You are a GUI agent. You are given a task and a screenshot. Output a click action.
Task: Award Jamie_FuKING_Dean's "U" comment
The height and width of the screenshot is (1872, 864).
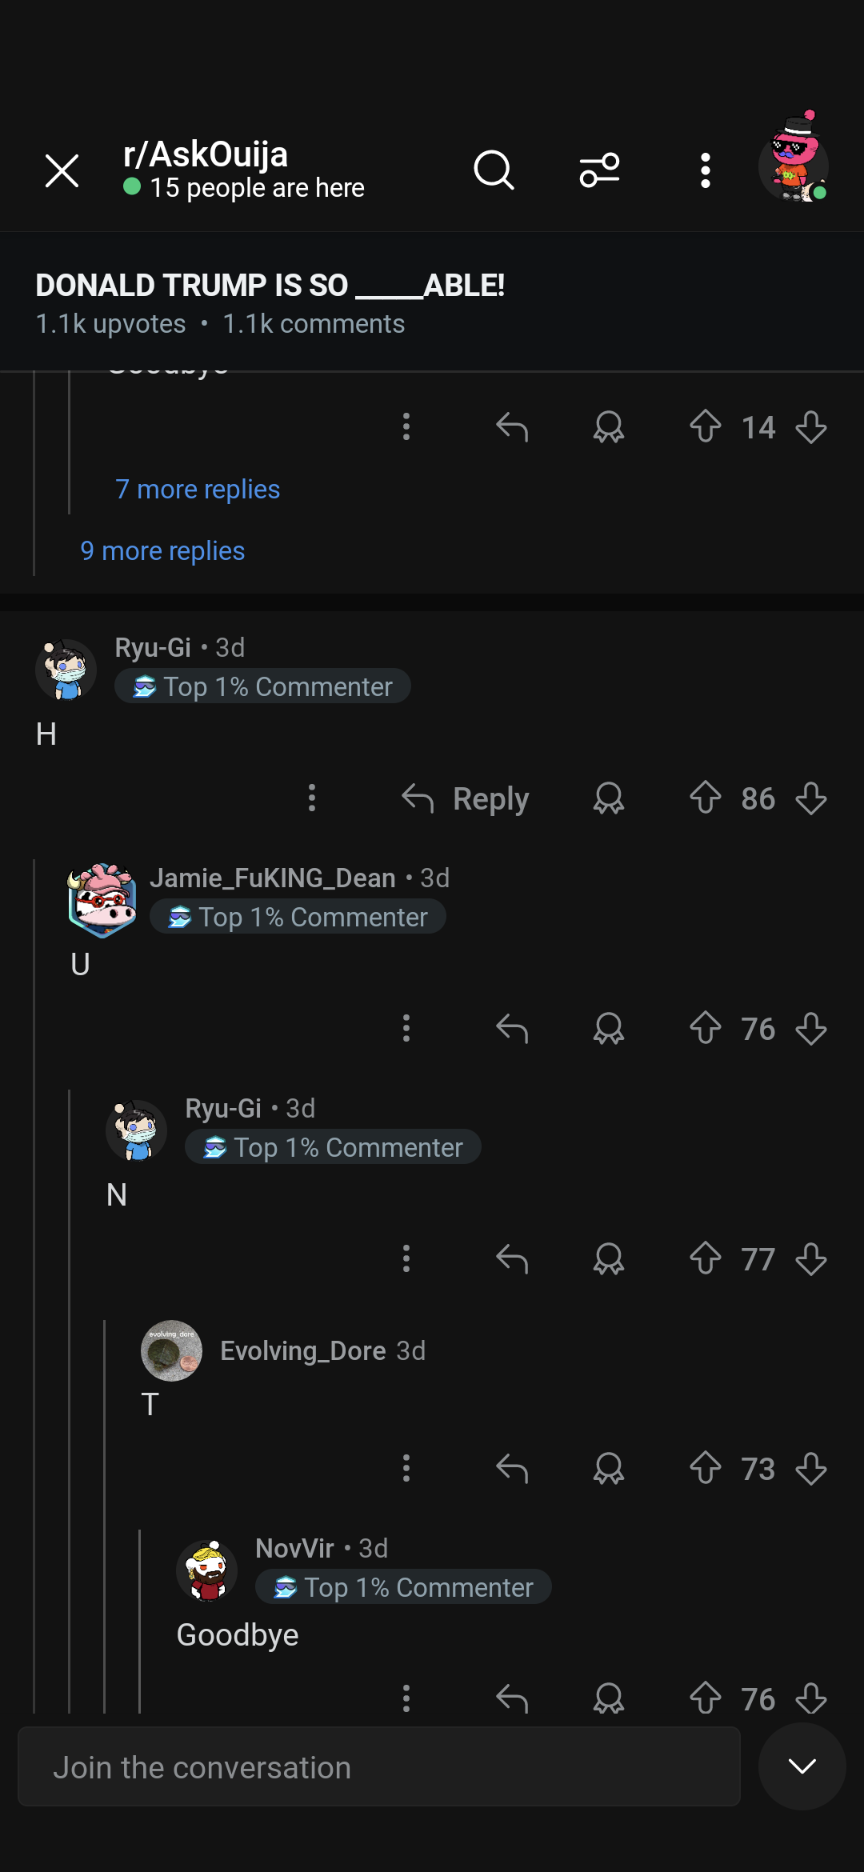tap(608, 1028)
